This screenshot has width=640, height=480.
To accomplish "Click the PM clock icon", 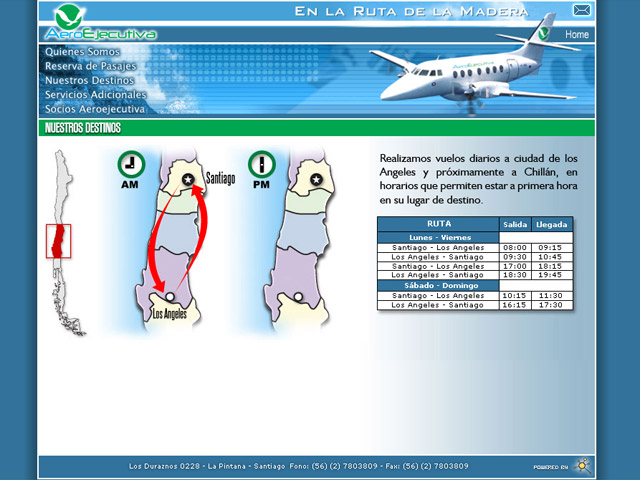I will coord(262,164).
